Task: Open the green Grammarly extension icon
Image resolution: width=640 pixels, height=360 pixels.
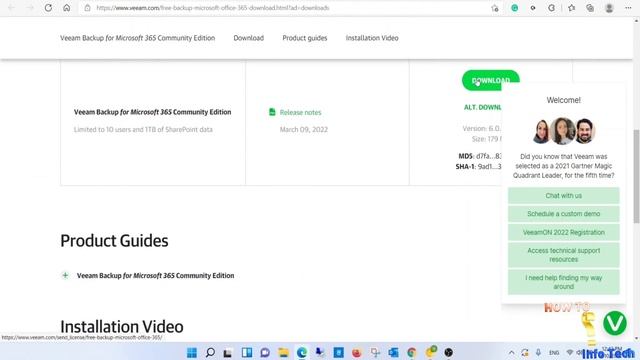Action: tap(515, 8)
